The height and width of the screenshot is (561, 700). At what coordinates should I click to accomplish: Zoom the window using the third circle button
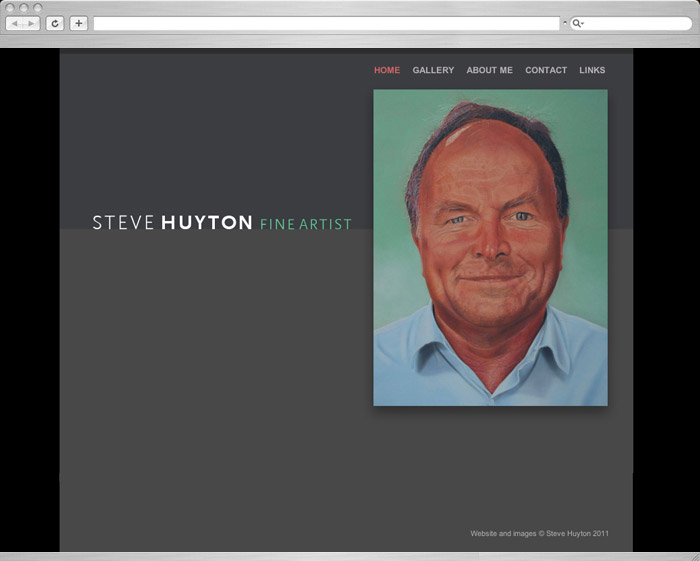38,8
